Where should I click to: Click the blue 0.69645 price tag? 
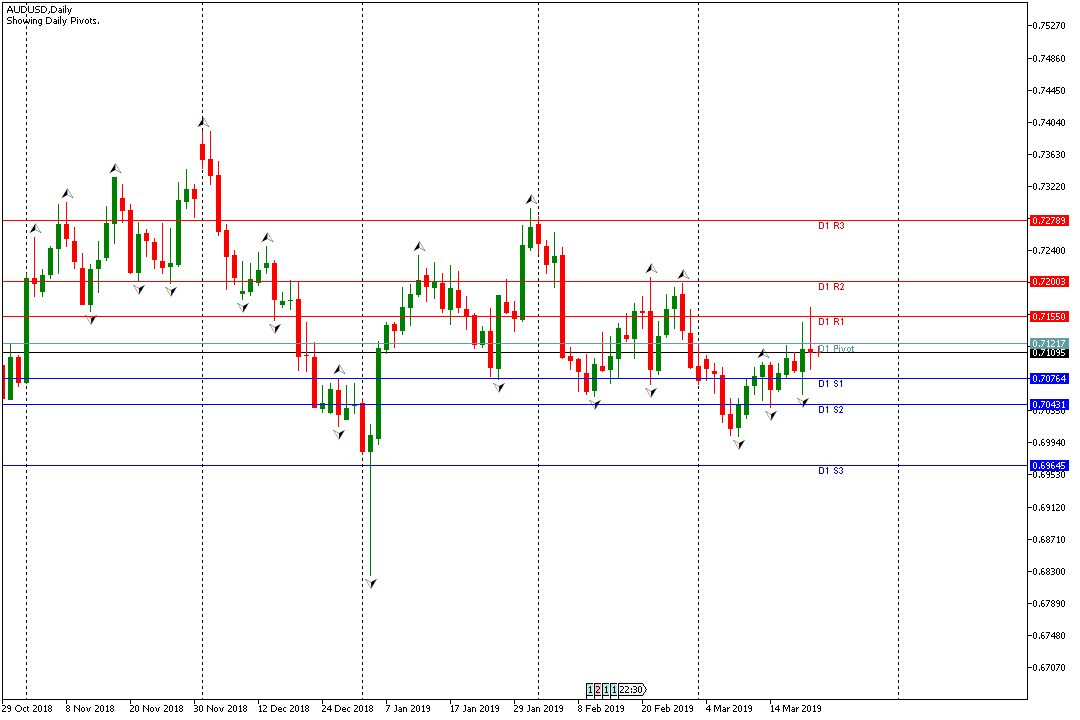point(1049,466)
